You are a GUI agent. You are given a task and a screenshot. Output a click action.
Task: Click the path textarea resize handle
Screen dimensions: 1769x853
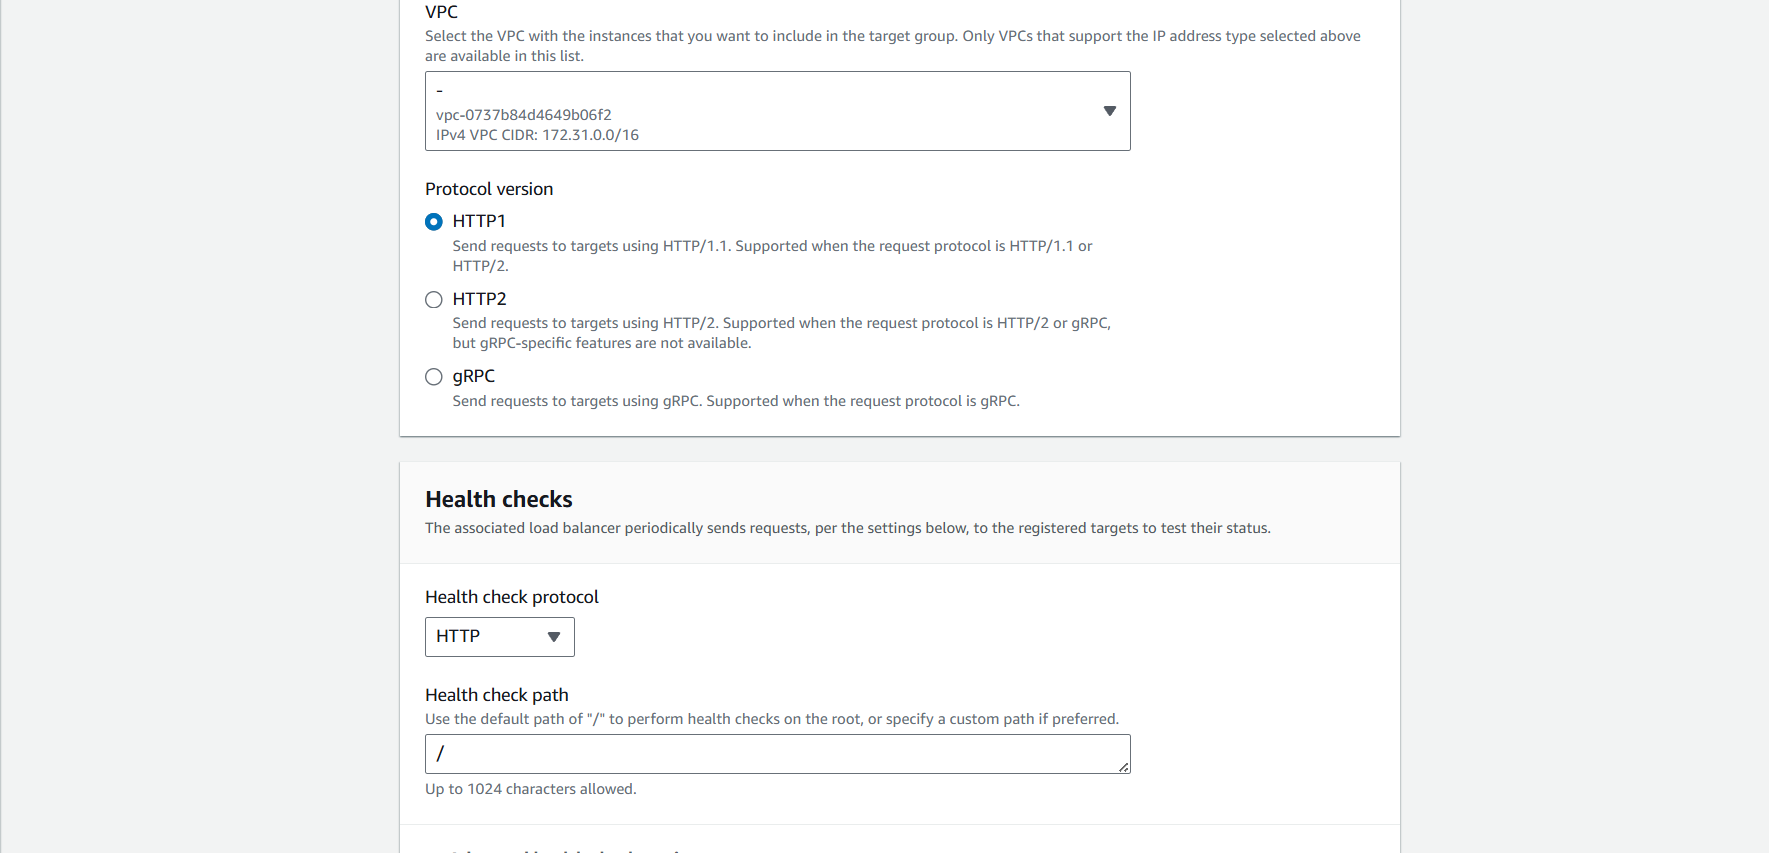pyautogui.click(x=1124, y=767)
